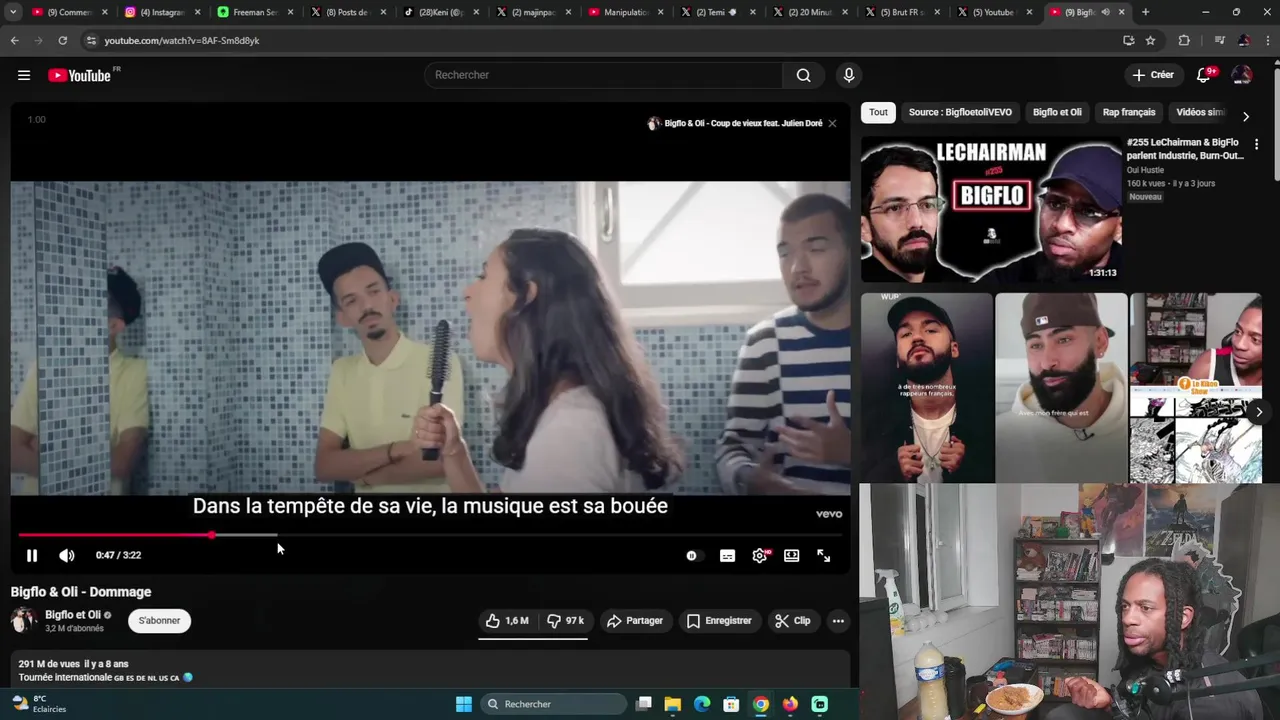
Task: Submit search with magnifier button
Action: (803, 75)
